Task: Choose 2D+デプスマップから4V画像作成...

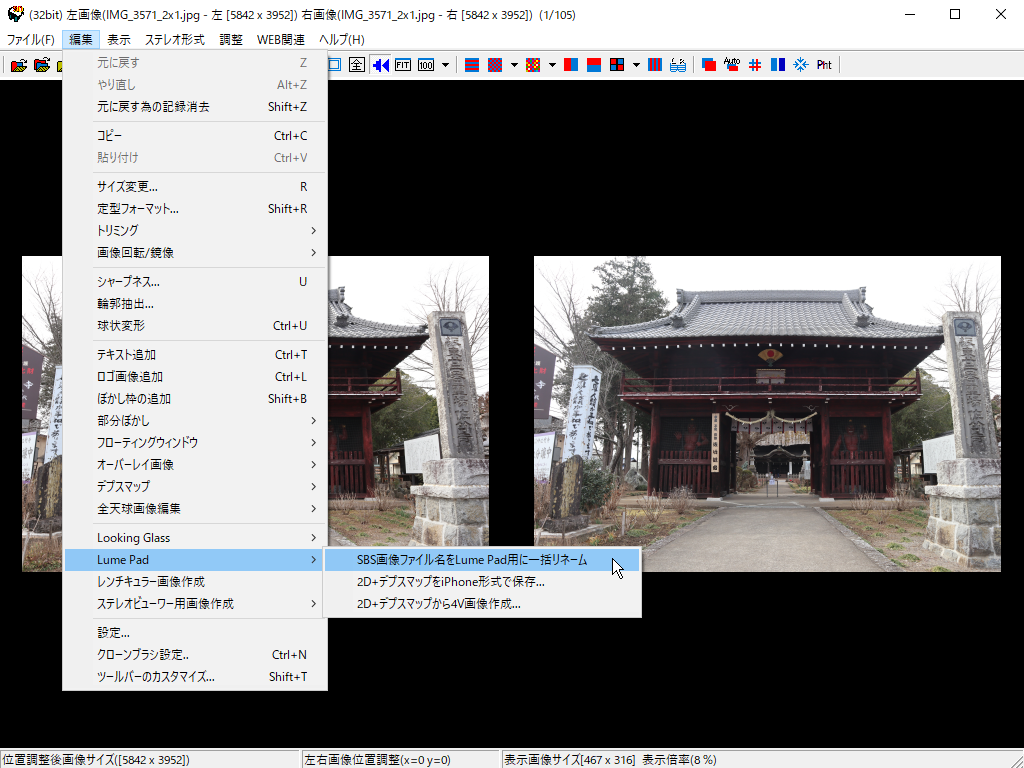Action: tap(483, 604)
